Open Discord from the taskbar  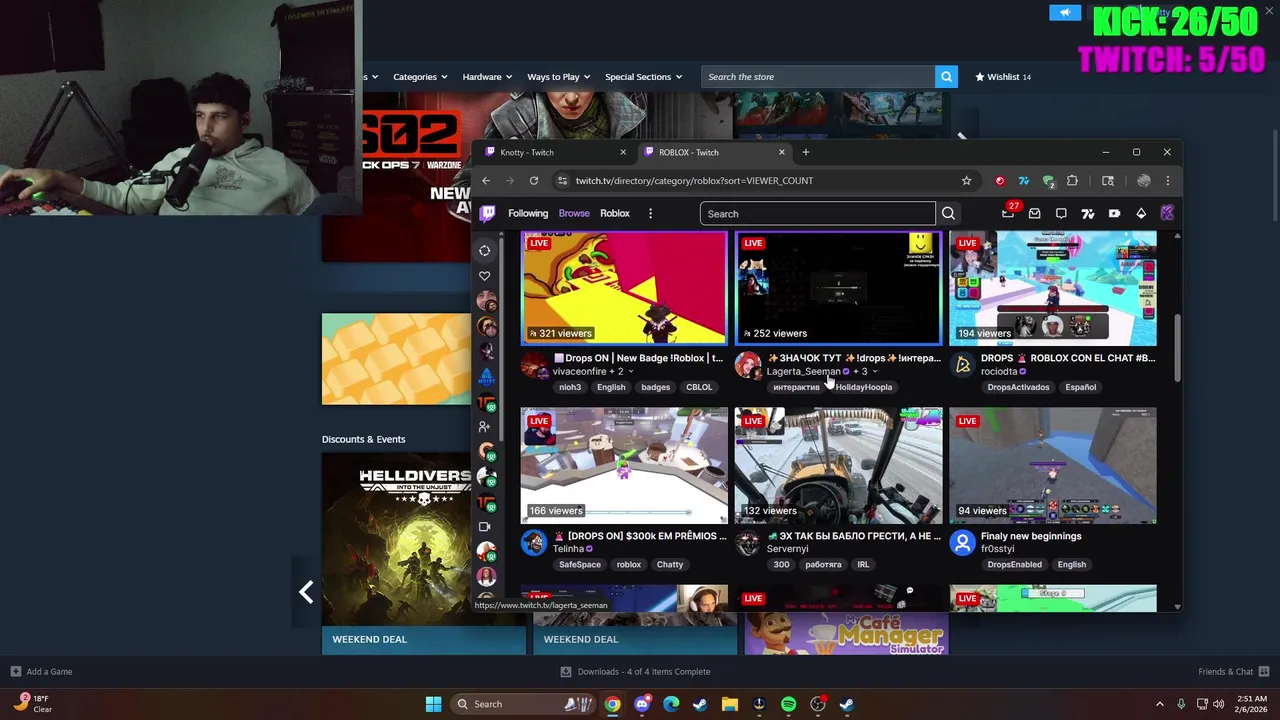642,704
